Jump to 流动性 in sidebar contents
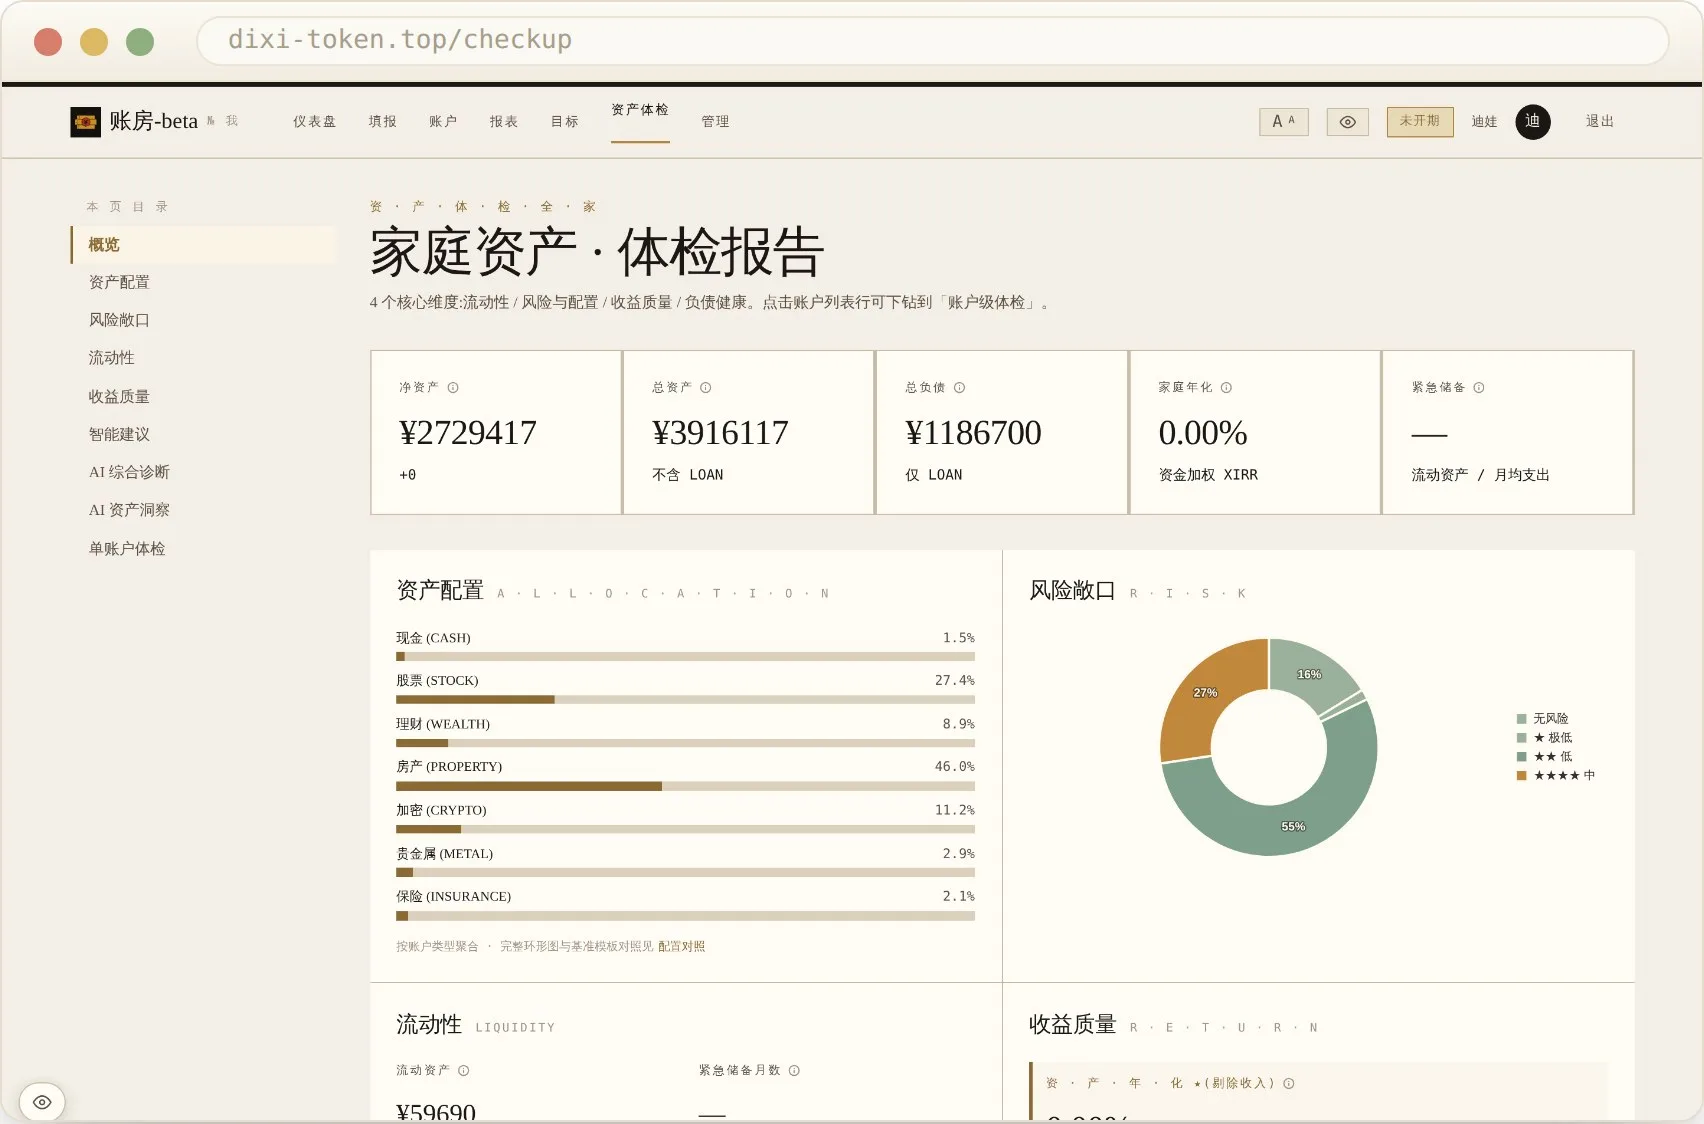Screen dimensions: 1704x1124 pyautogui.click(x=111, y=358)
